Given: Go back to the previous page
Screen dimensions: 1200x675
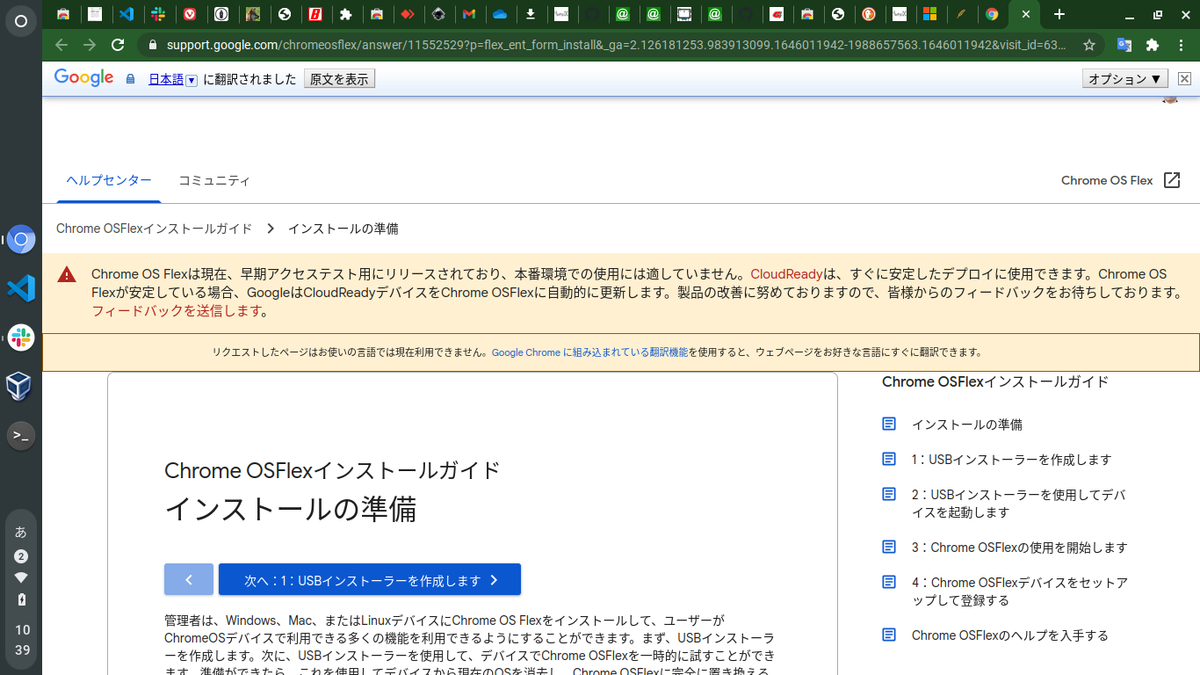Looking at the screenshot, I should (x=61, y=45).
